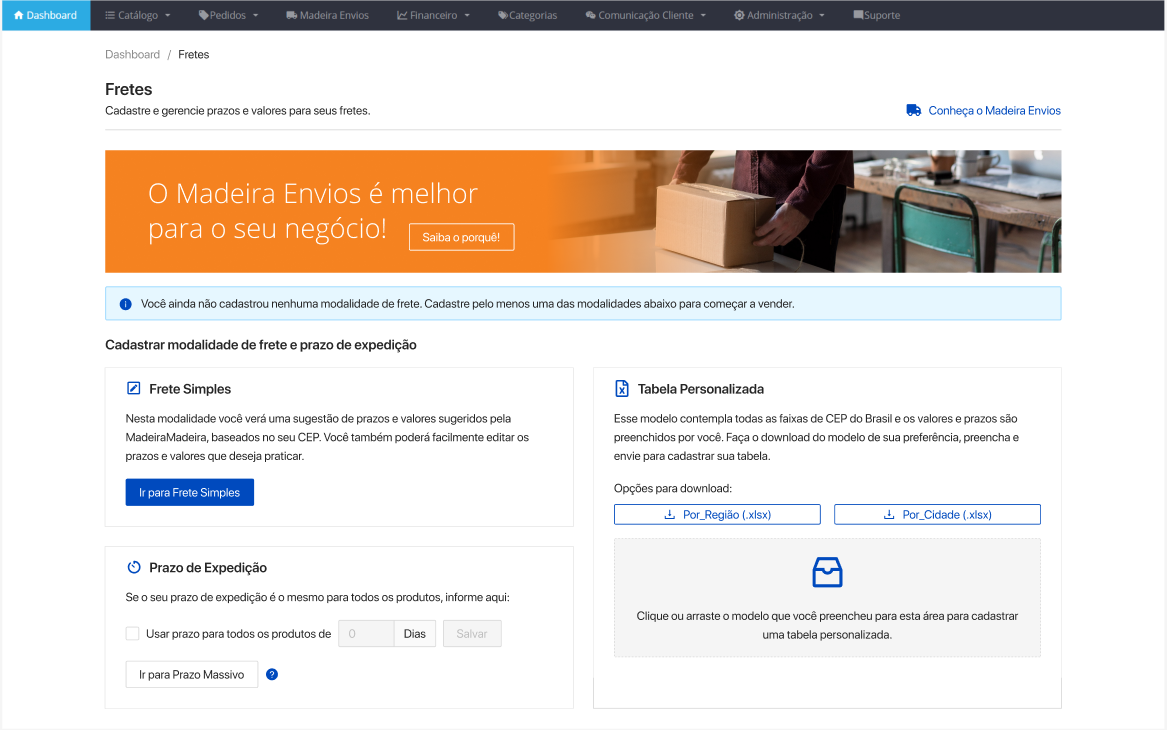Open the Comunicação Cliente dropdown
Viewport: 1167px width, 730px height.
[645, 15]
